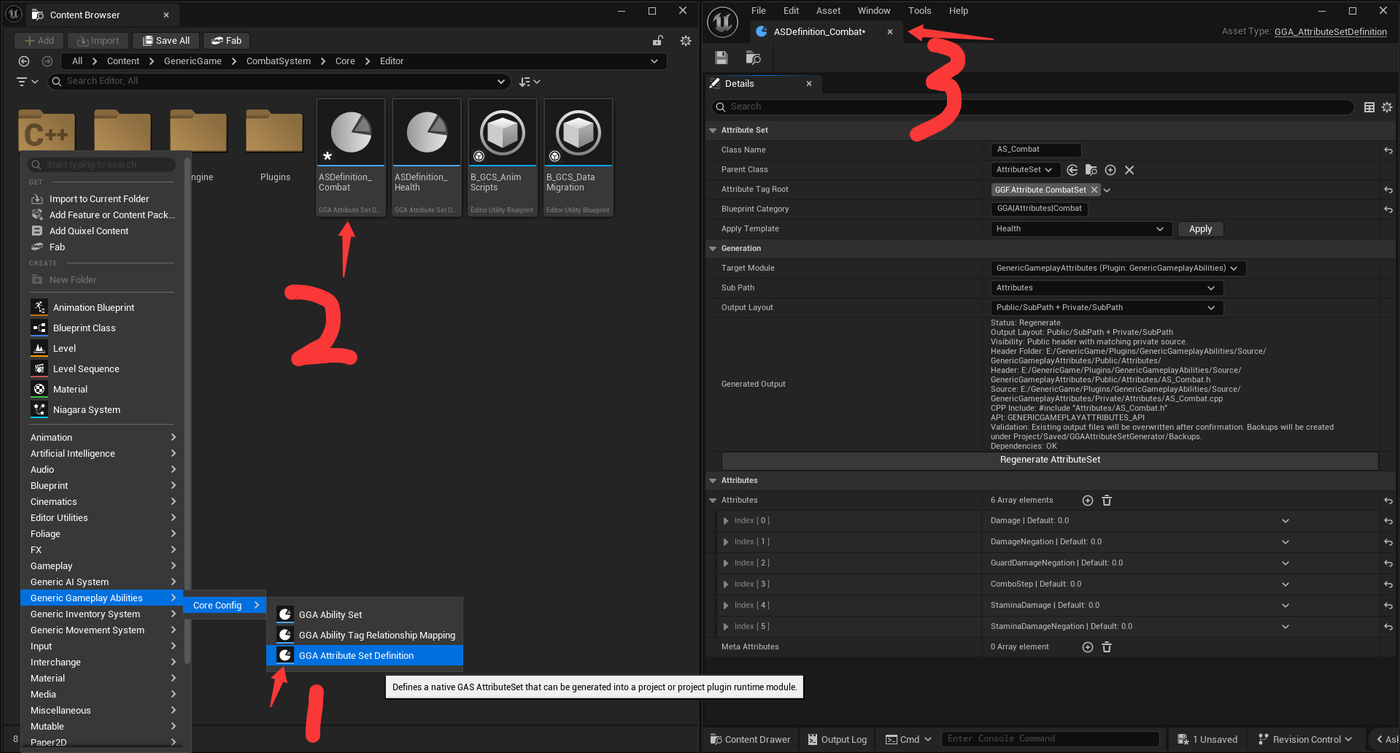
Task: Reset Index [ 3 ] ComboStep row to default
Action: [x=1388, y=584]
